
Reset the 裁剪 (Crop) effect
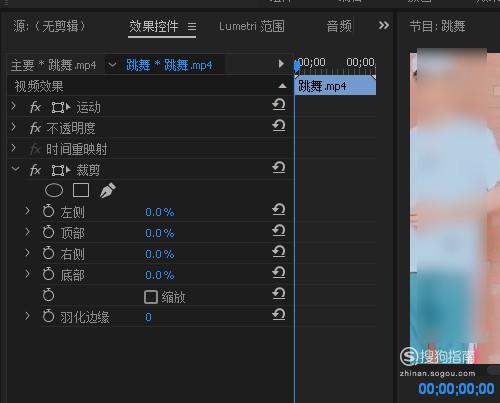pyautogui.click(x=279, y=167)
